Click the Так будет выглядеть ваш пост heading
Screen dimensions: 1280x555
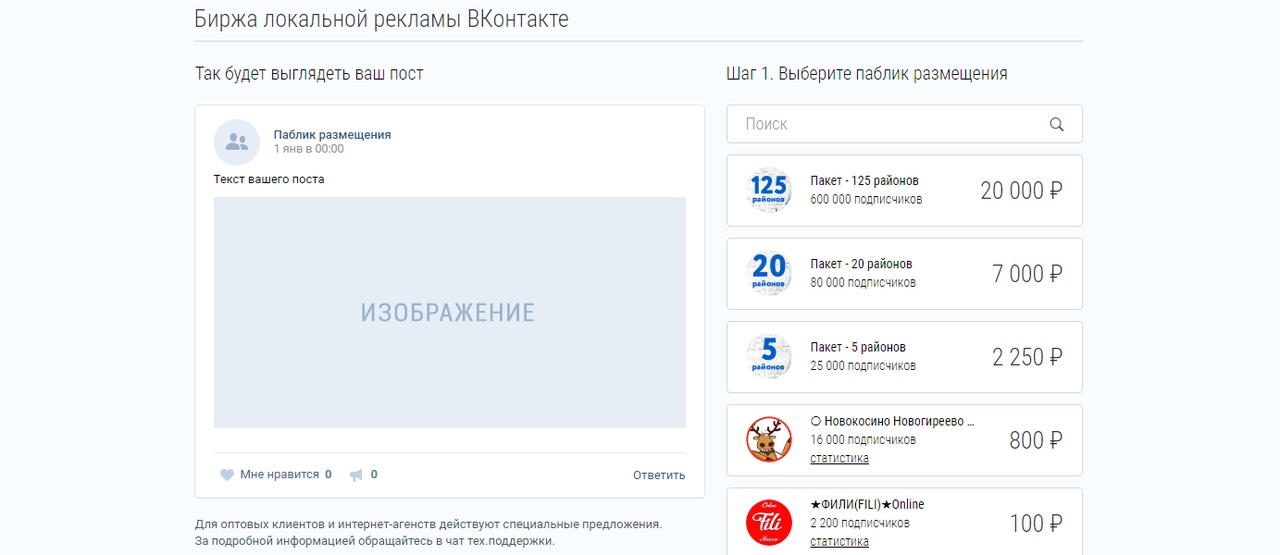pyautogui.click(x=309, y=74)
